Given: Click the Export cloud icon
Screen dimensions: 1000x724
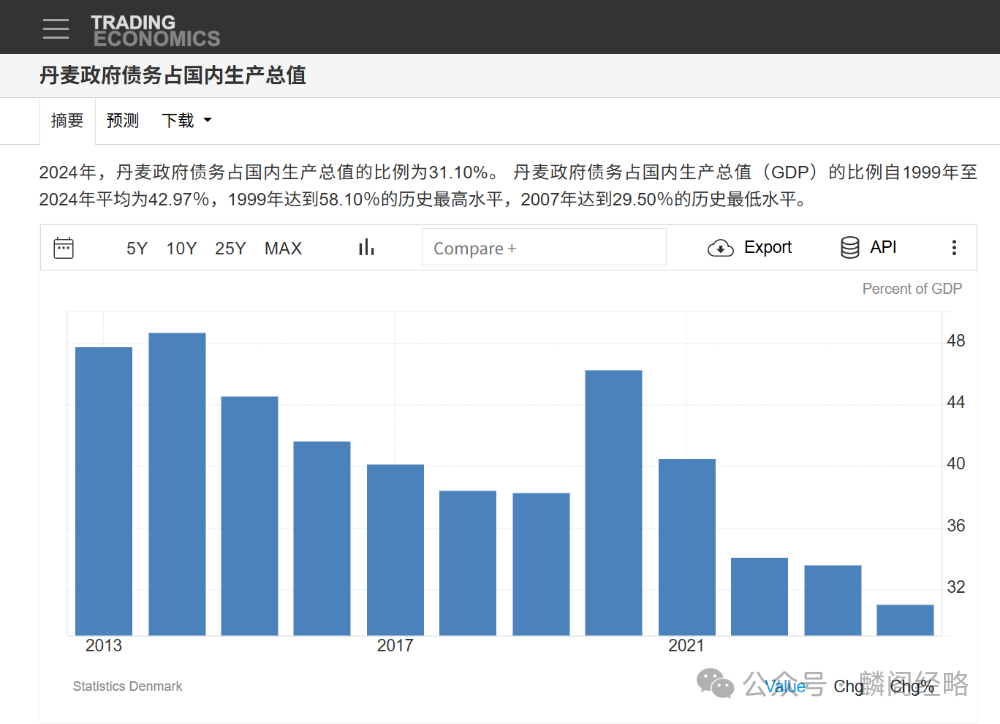Looking at the screenshot, I should [719, 247].
